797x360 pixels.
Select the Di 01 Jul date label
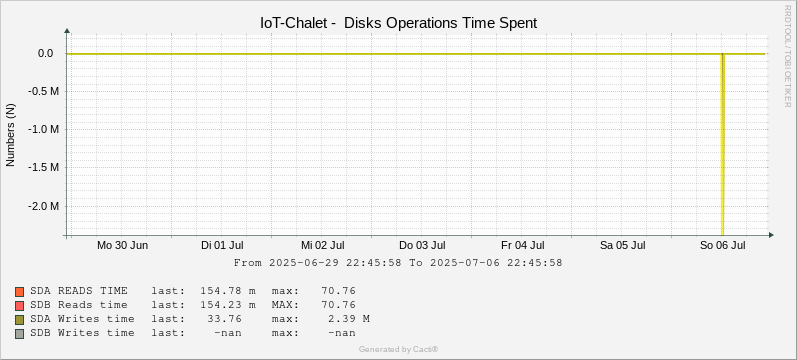pos(222,246)
